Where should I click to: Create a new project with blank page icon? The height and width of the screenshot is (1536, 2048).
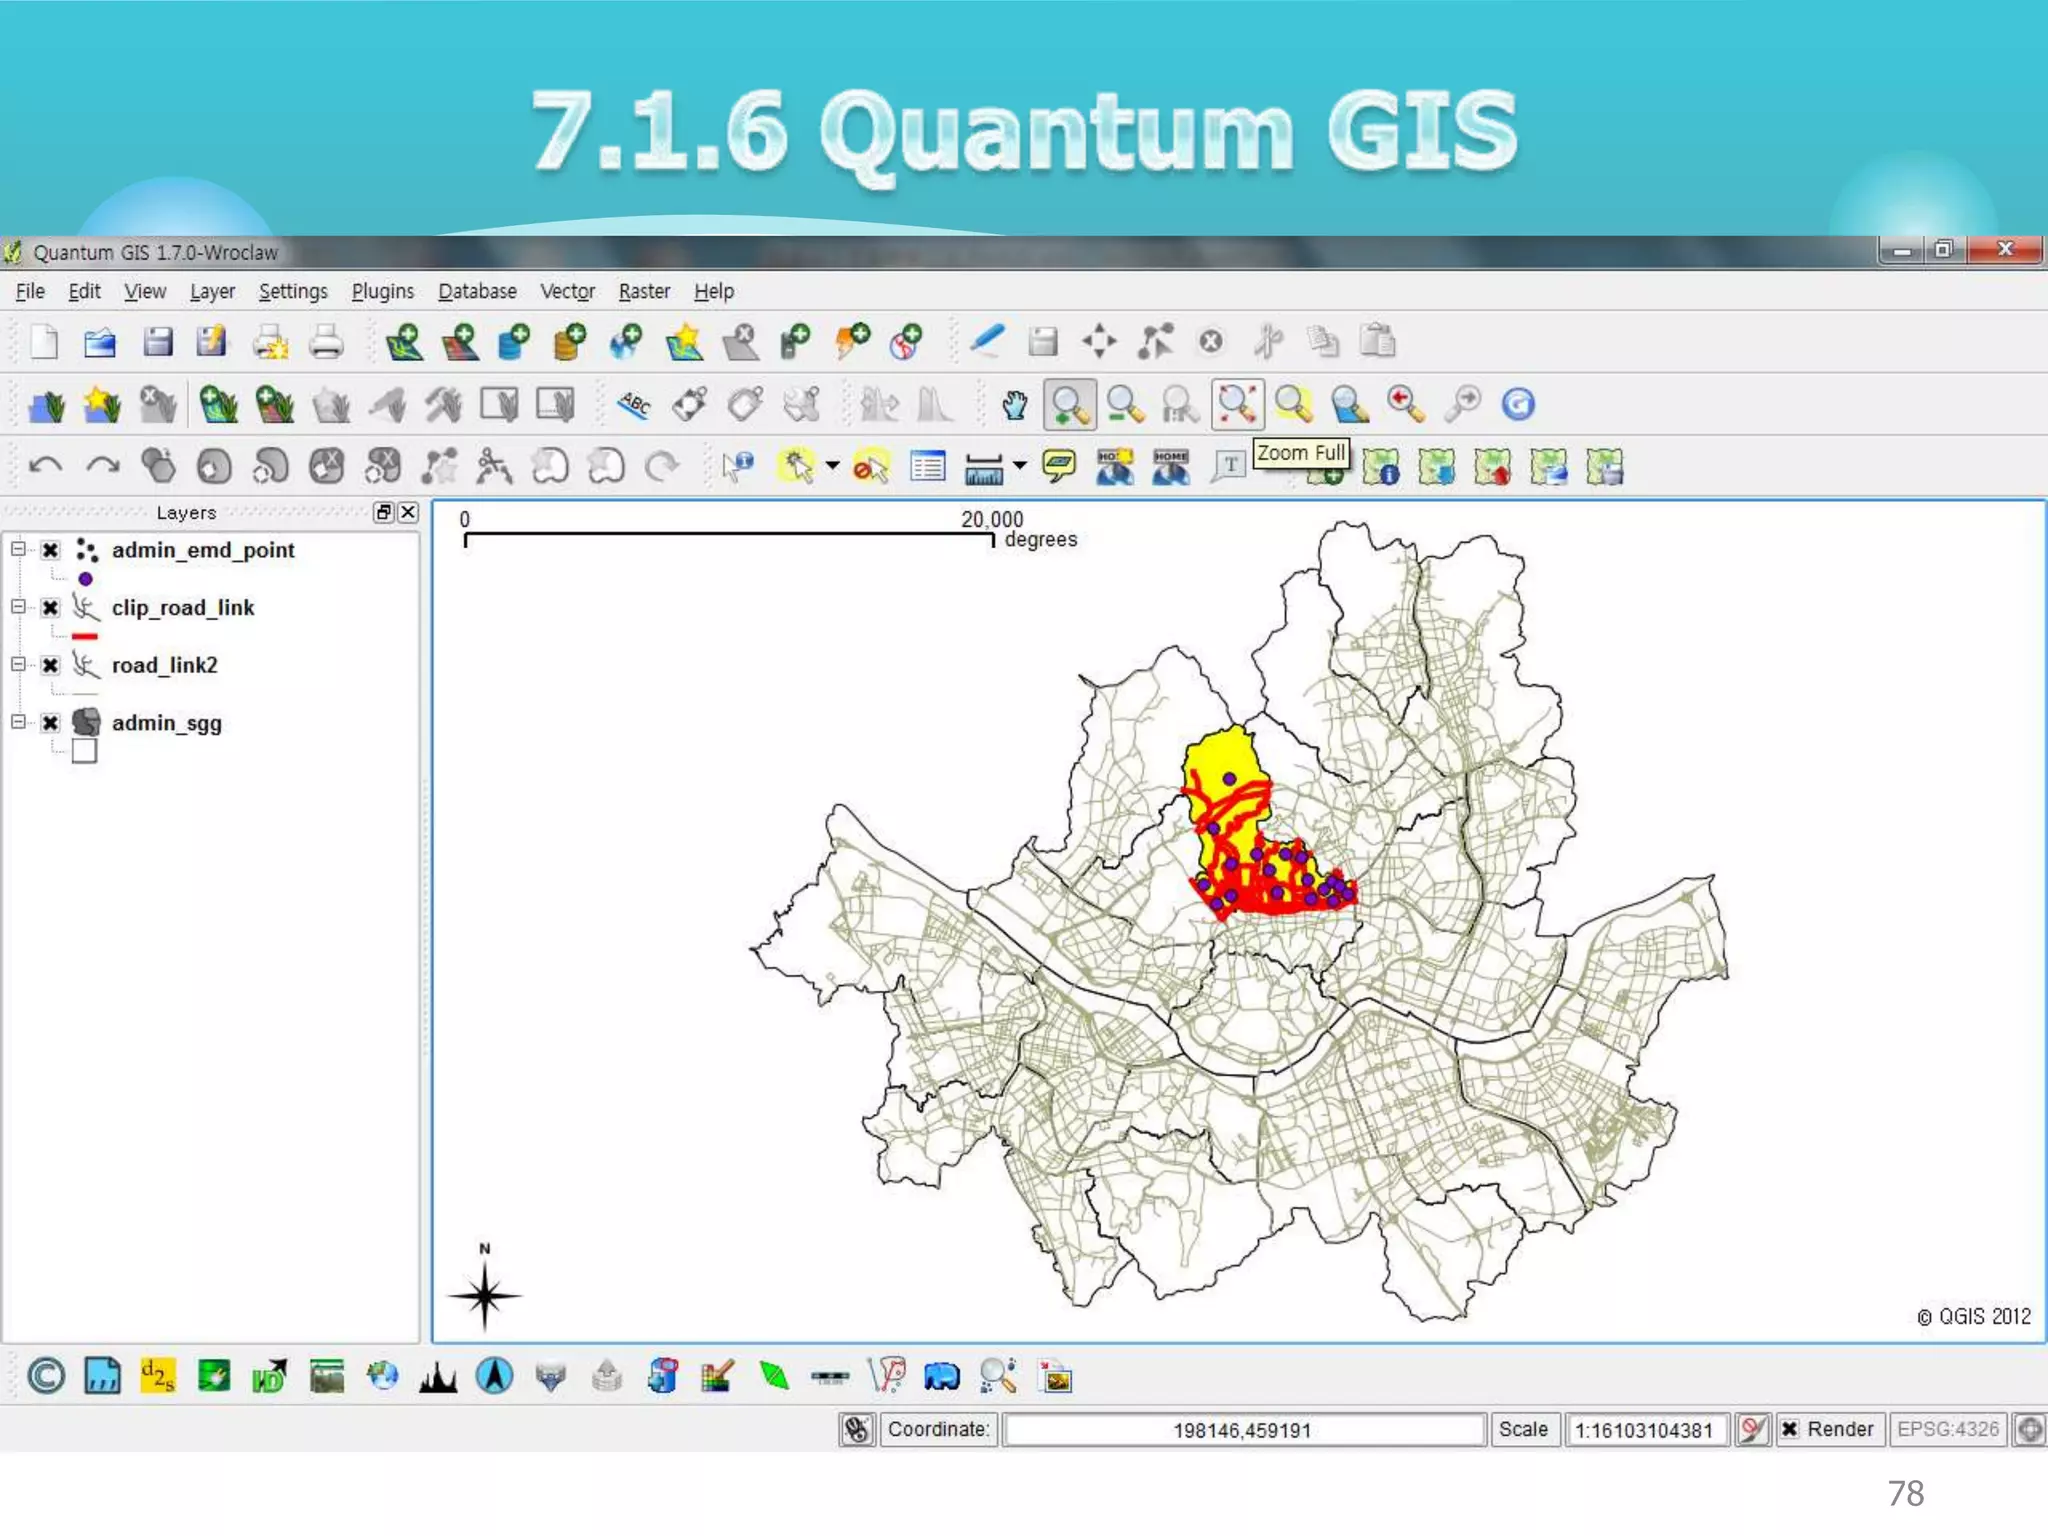[44, 342]
